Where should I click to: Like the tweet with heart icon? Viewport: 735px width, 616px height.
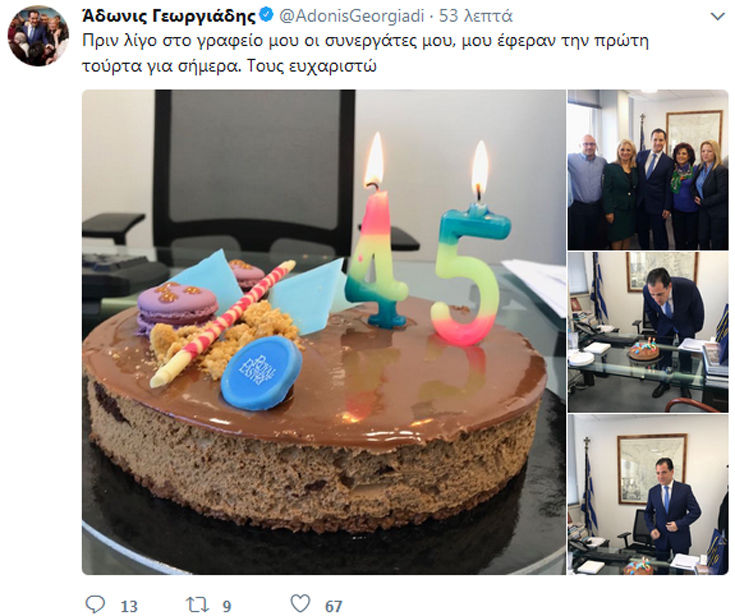pos(300,604)
